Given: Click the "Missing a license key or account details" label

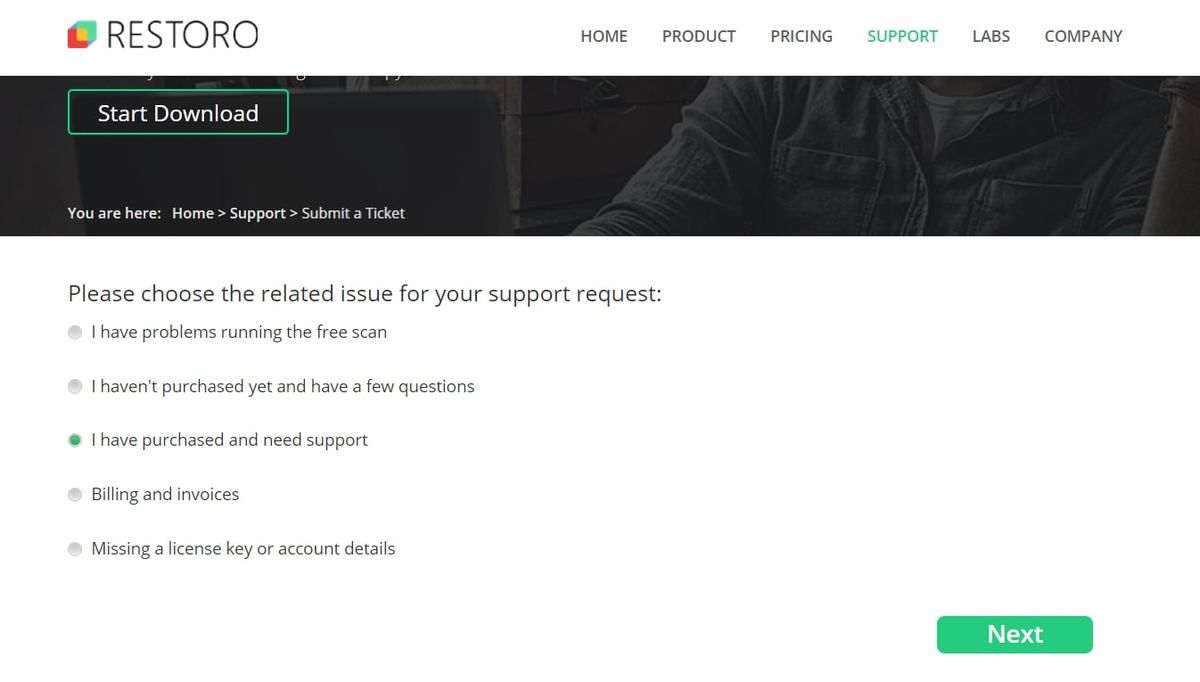Looking at the screenshot, I should pyautogui.click(x=243, y=548).
